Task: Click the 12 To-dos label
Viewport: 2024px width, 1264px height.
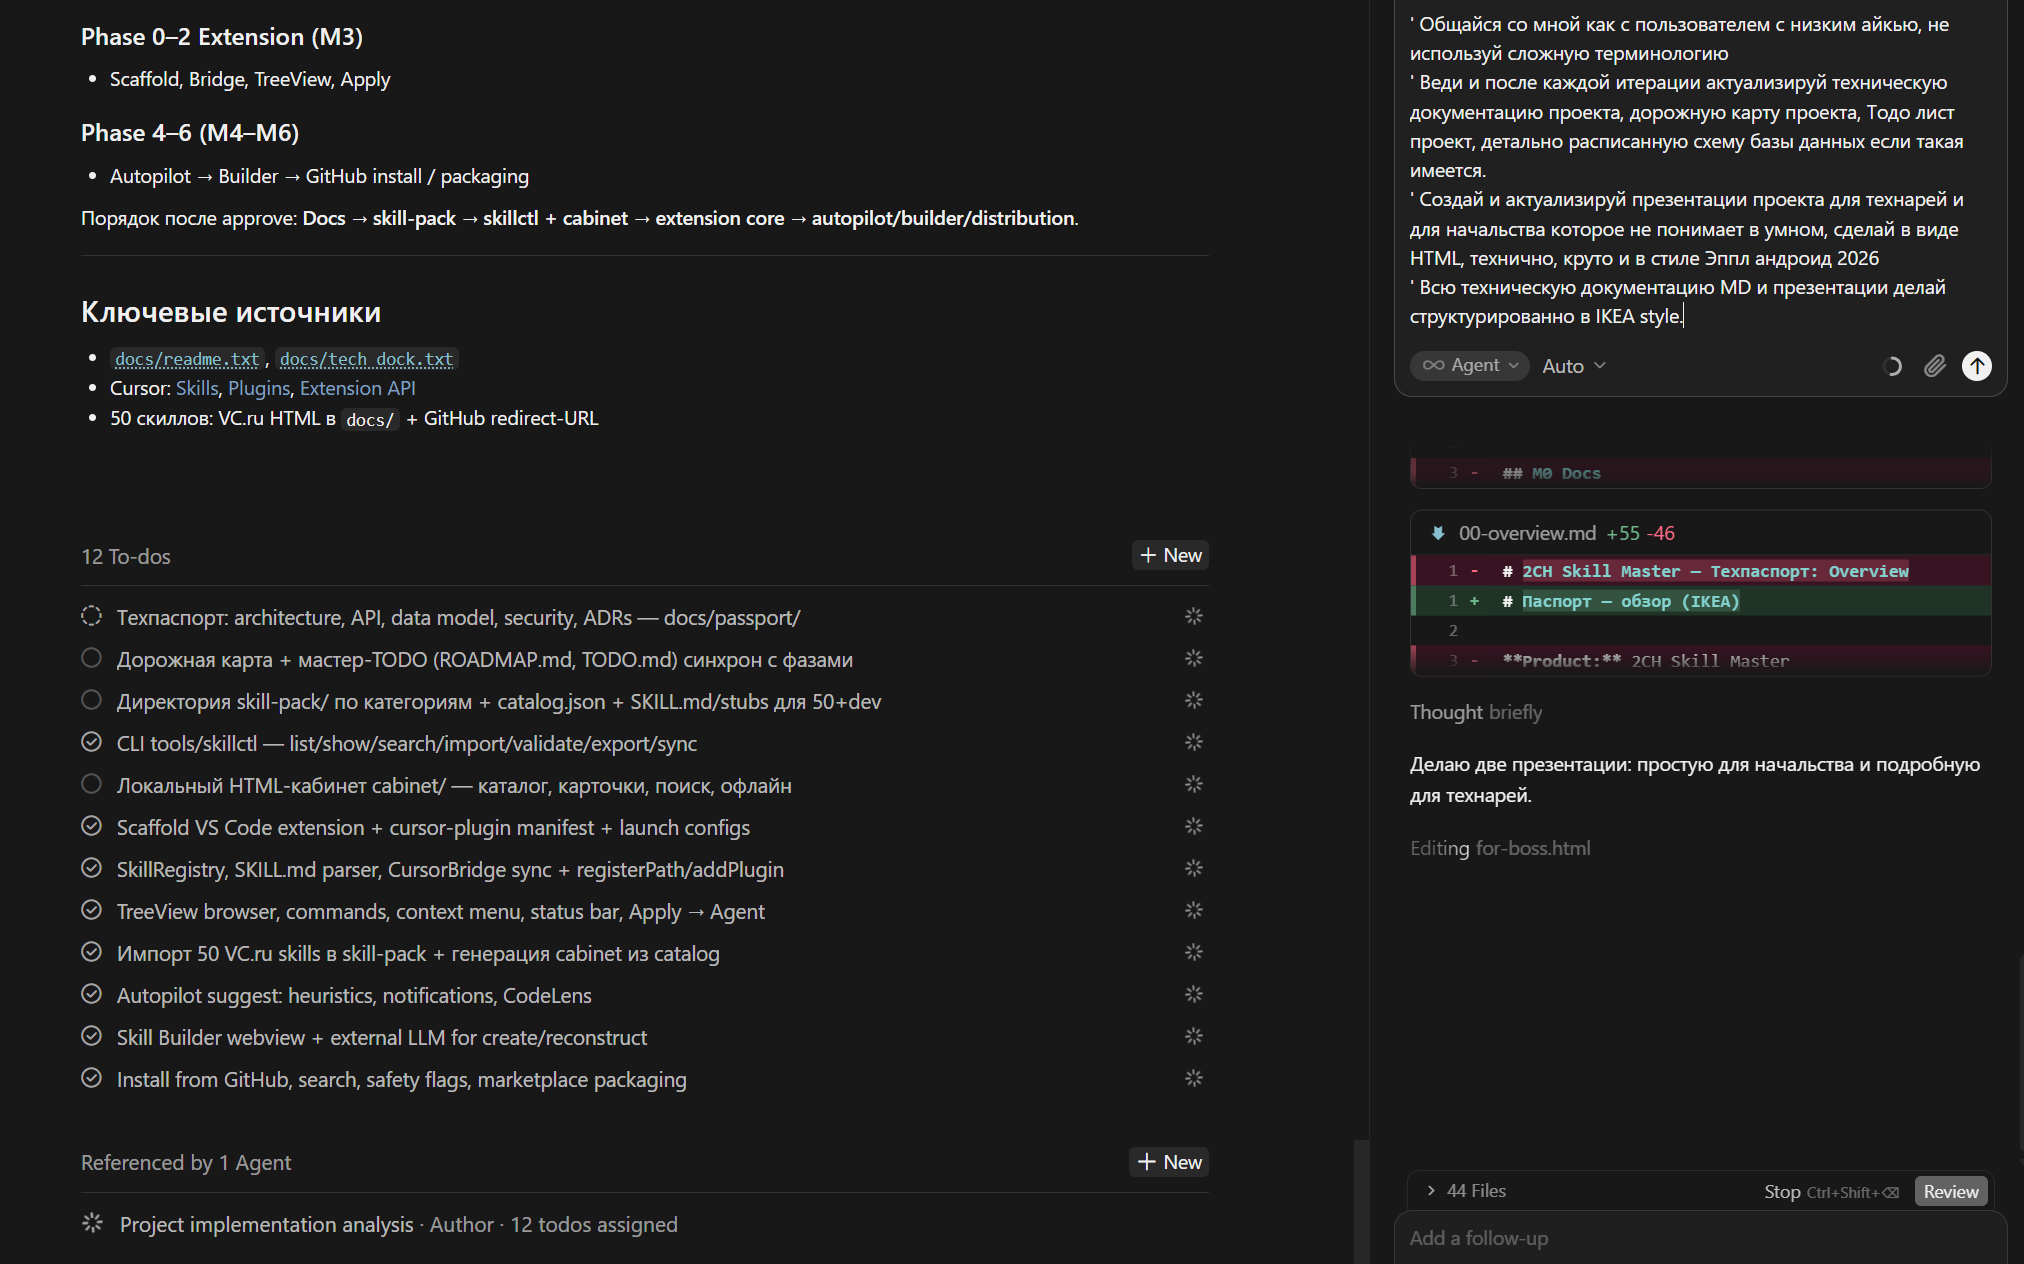Action: click(x=126, y=556)
